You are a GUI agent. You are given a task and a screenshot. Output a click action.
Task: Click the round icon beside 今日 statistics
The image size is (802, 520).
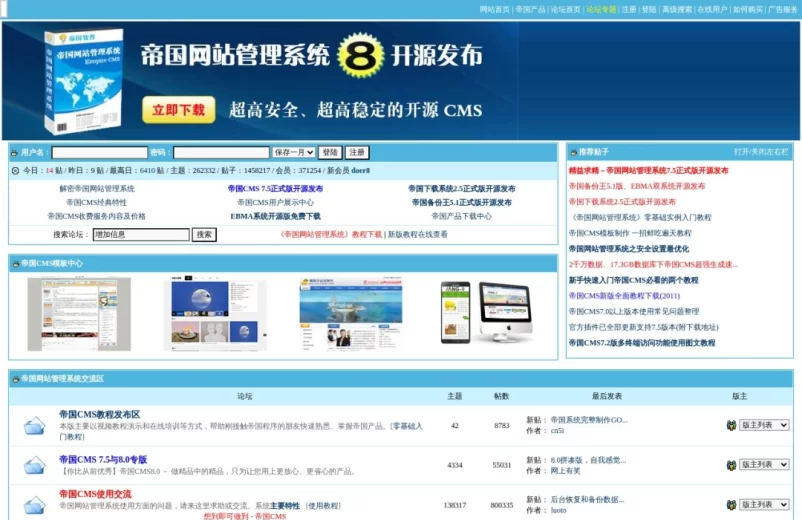15,170
